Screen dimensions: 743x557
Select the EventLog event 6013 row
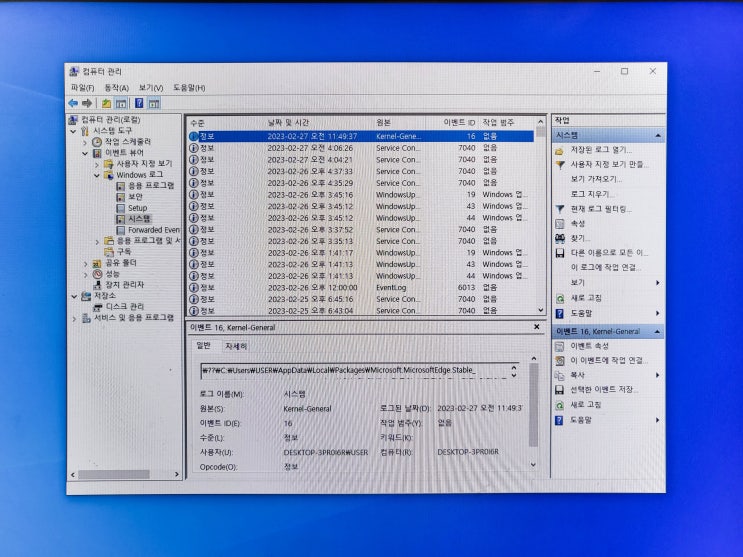click(361, 287)
